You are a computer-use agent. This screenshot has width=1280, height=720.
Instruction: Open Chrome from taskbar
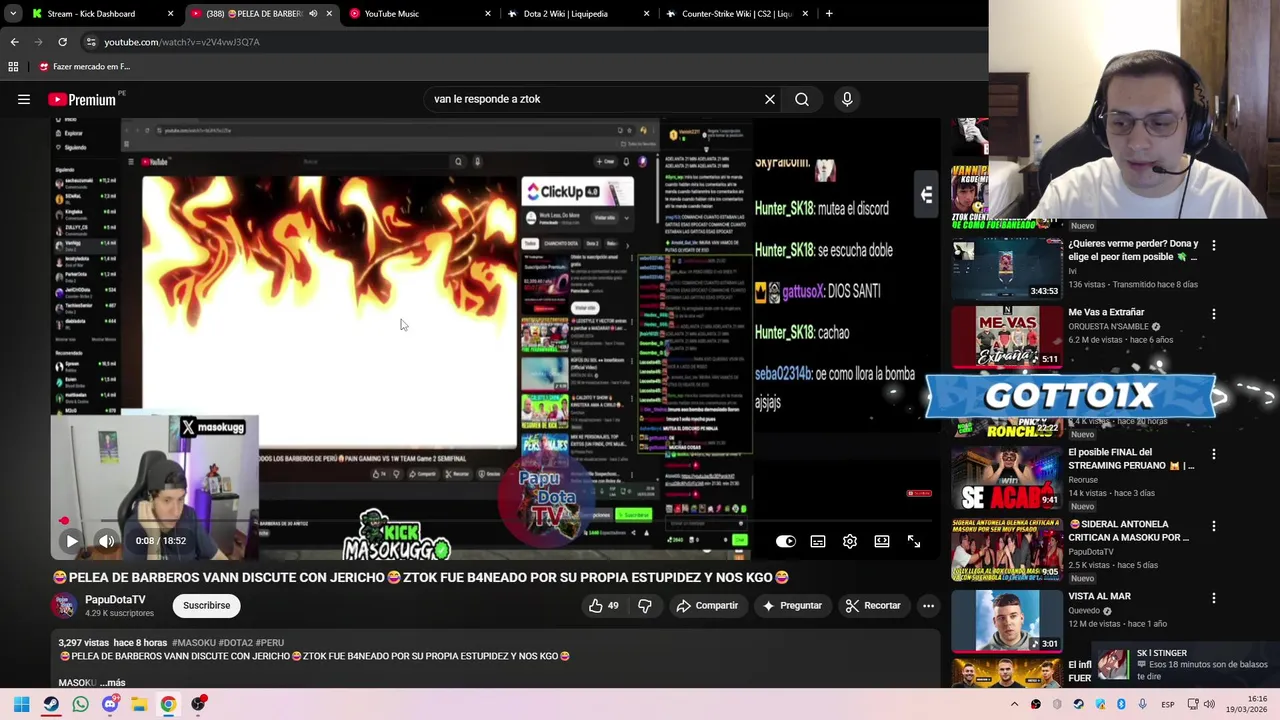(x=168, y=704)
